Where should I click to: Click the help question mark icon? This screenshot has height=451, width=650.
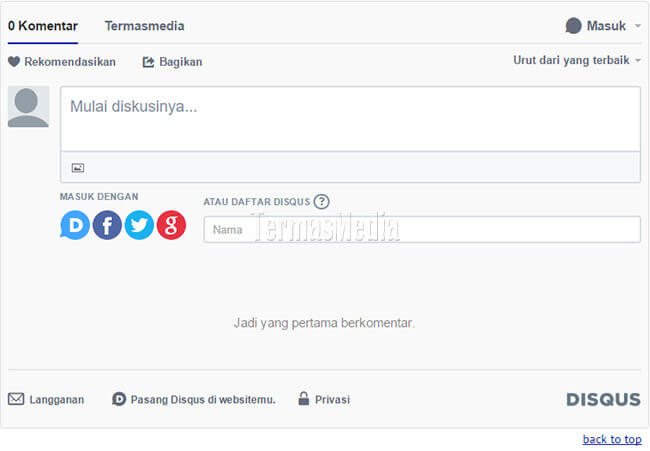(x=321, y=202)
